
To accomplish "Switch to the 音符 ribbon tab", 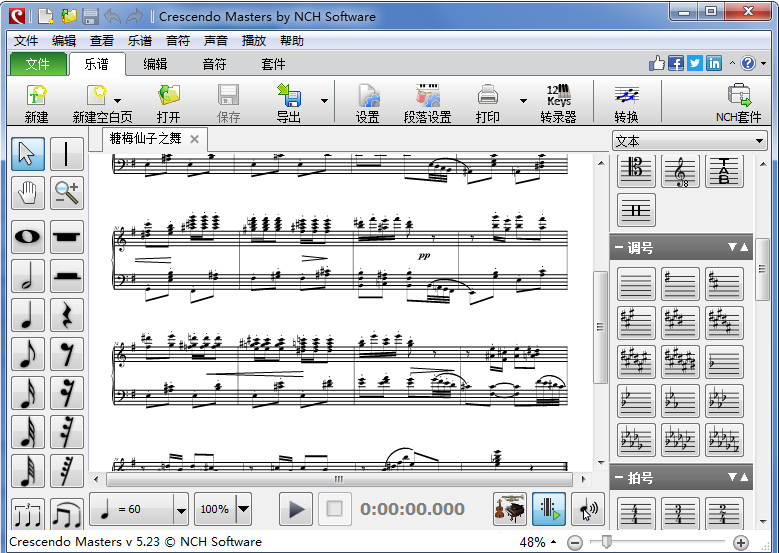I will [214, 64].
